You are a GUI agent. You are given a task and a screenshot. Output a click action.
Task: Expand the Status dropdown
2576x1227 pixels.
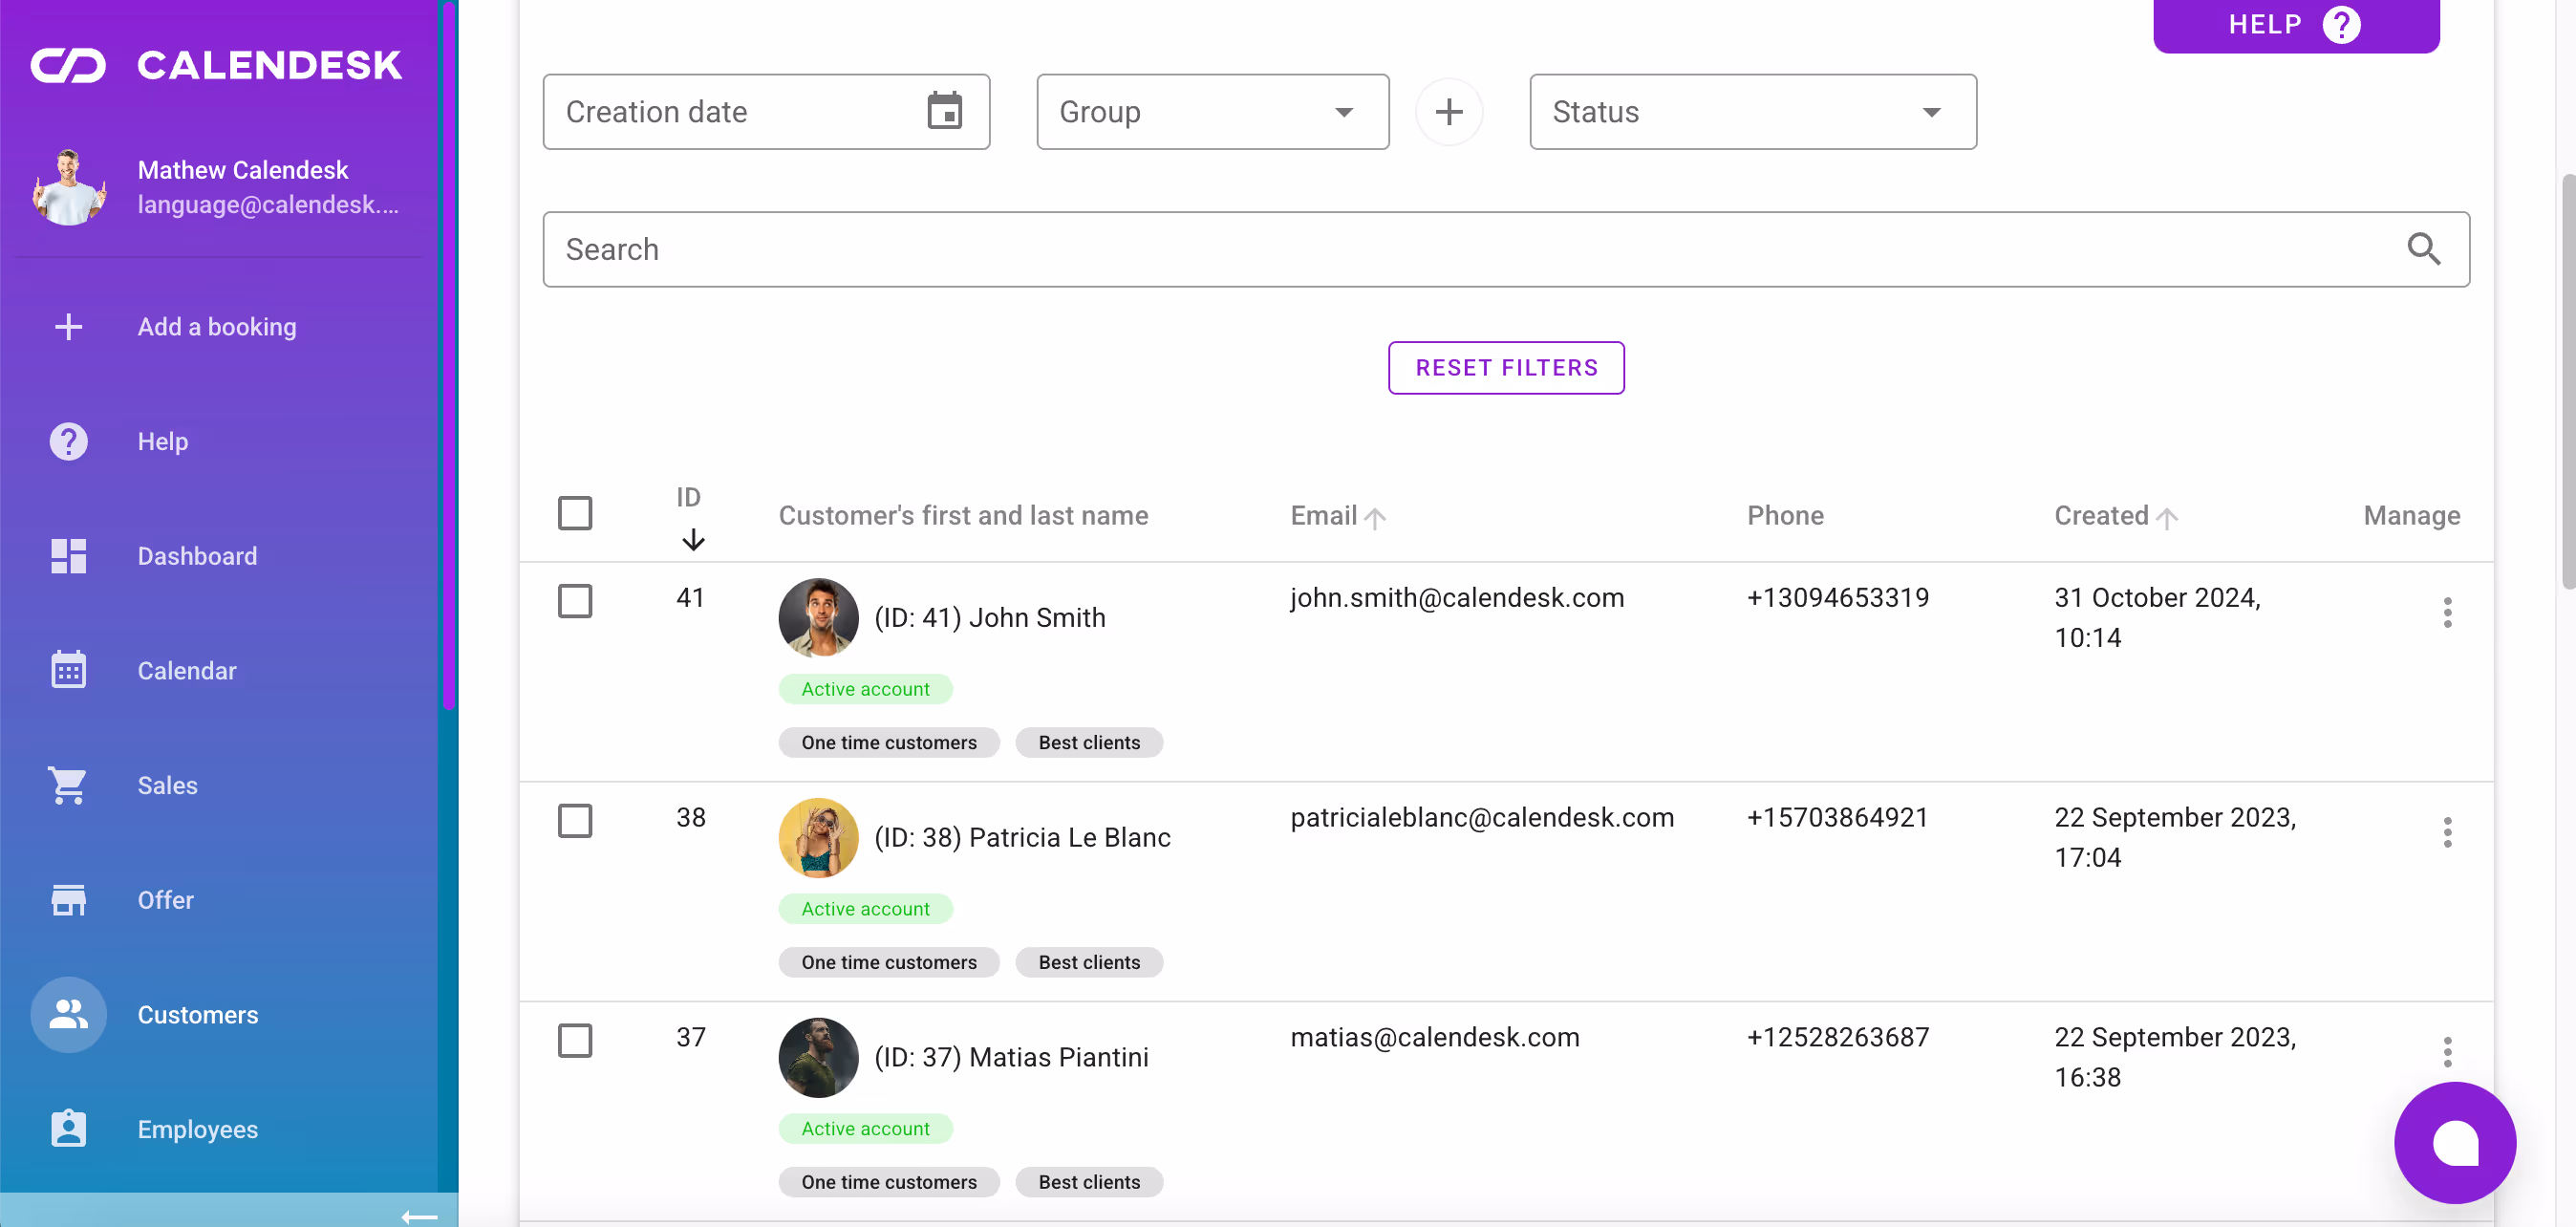pos(1752,111)
